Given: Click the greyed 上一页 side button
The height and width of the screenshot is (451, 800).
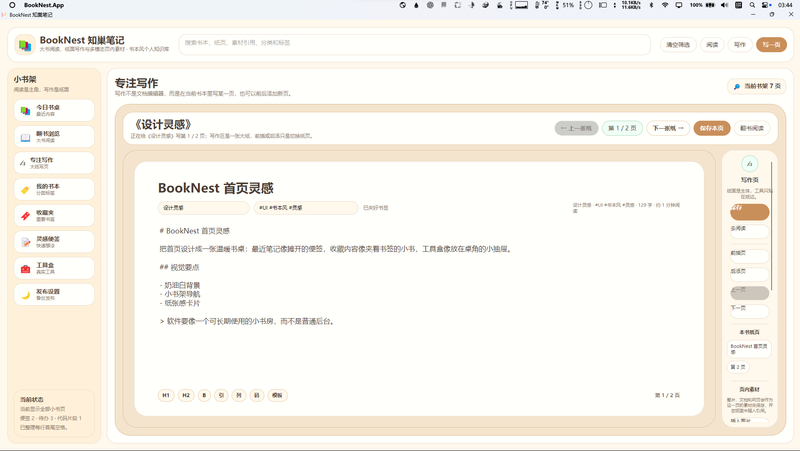Looking at the screenshot, I should click(x=749, y=292).
